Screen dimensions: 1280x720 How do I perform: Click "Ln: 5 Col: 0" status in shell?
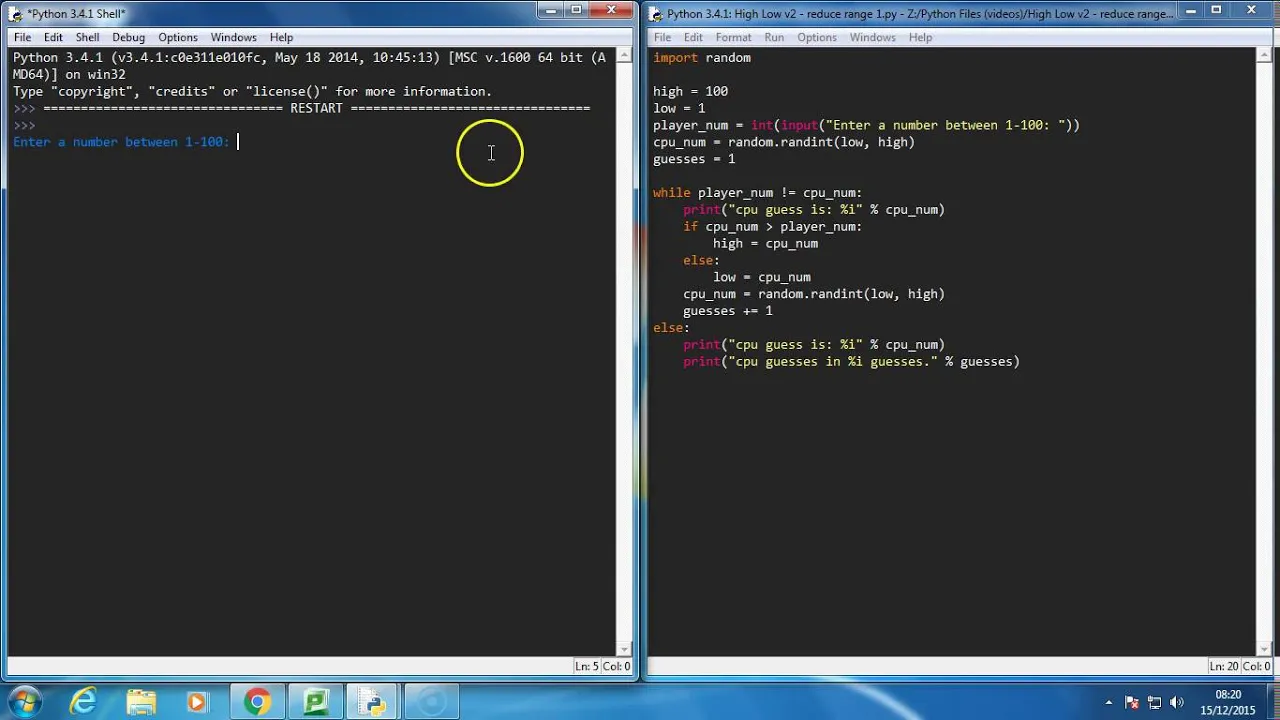tap(602, 666)
